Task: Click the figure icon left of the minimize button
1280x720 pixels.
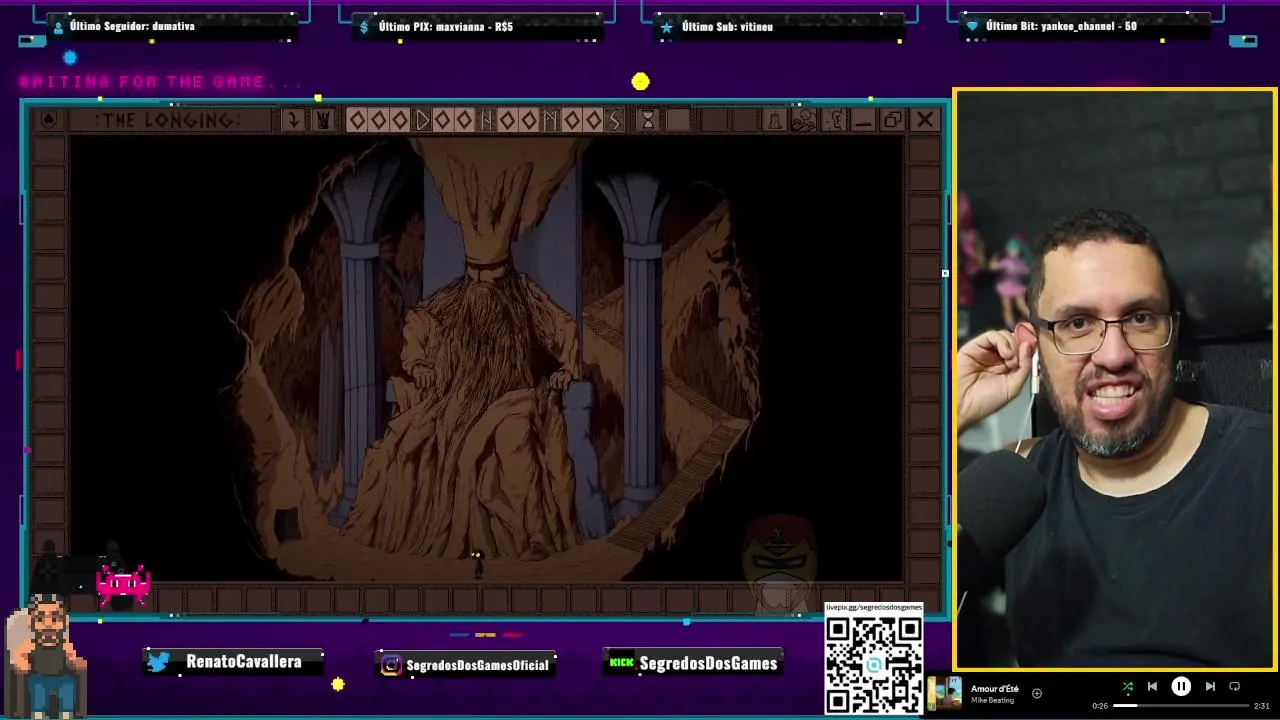Action: [834, 120]
